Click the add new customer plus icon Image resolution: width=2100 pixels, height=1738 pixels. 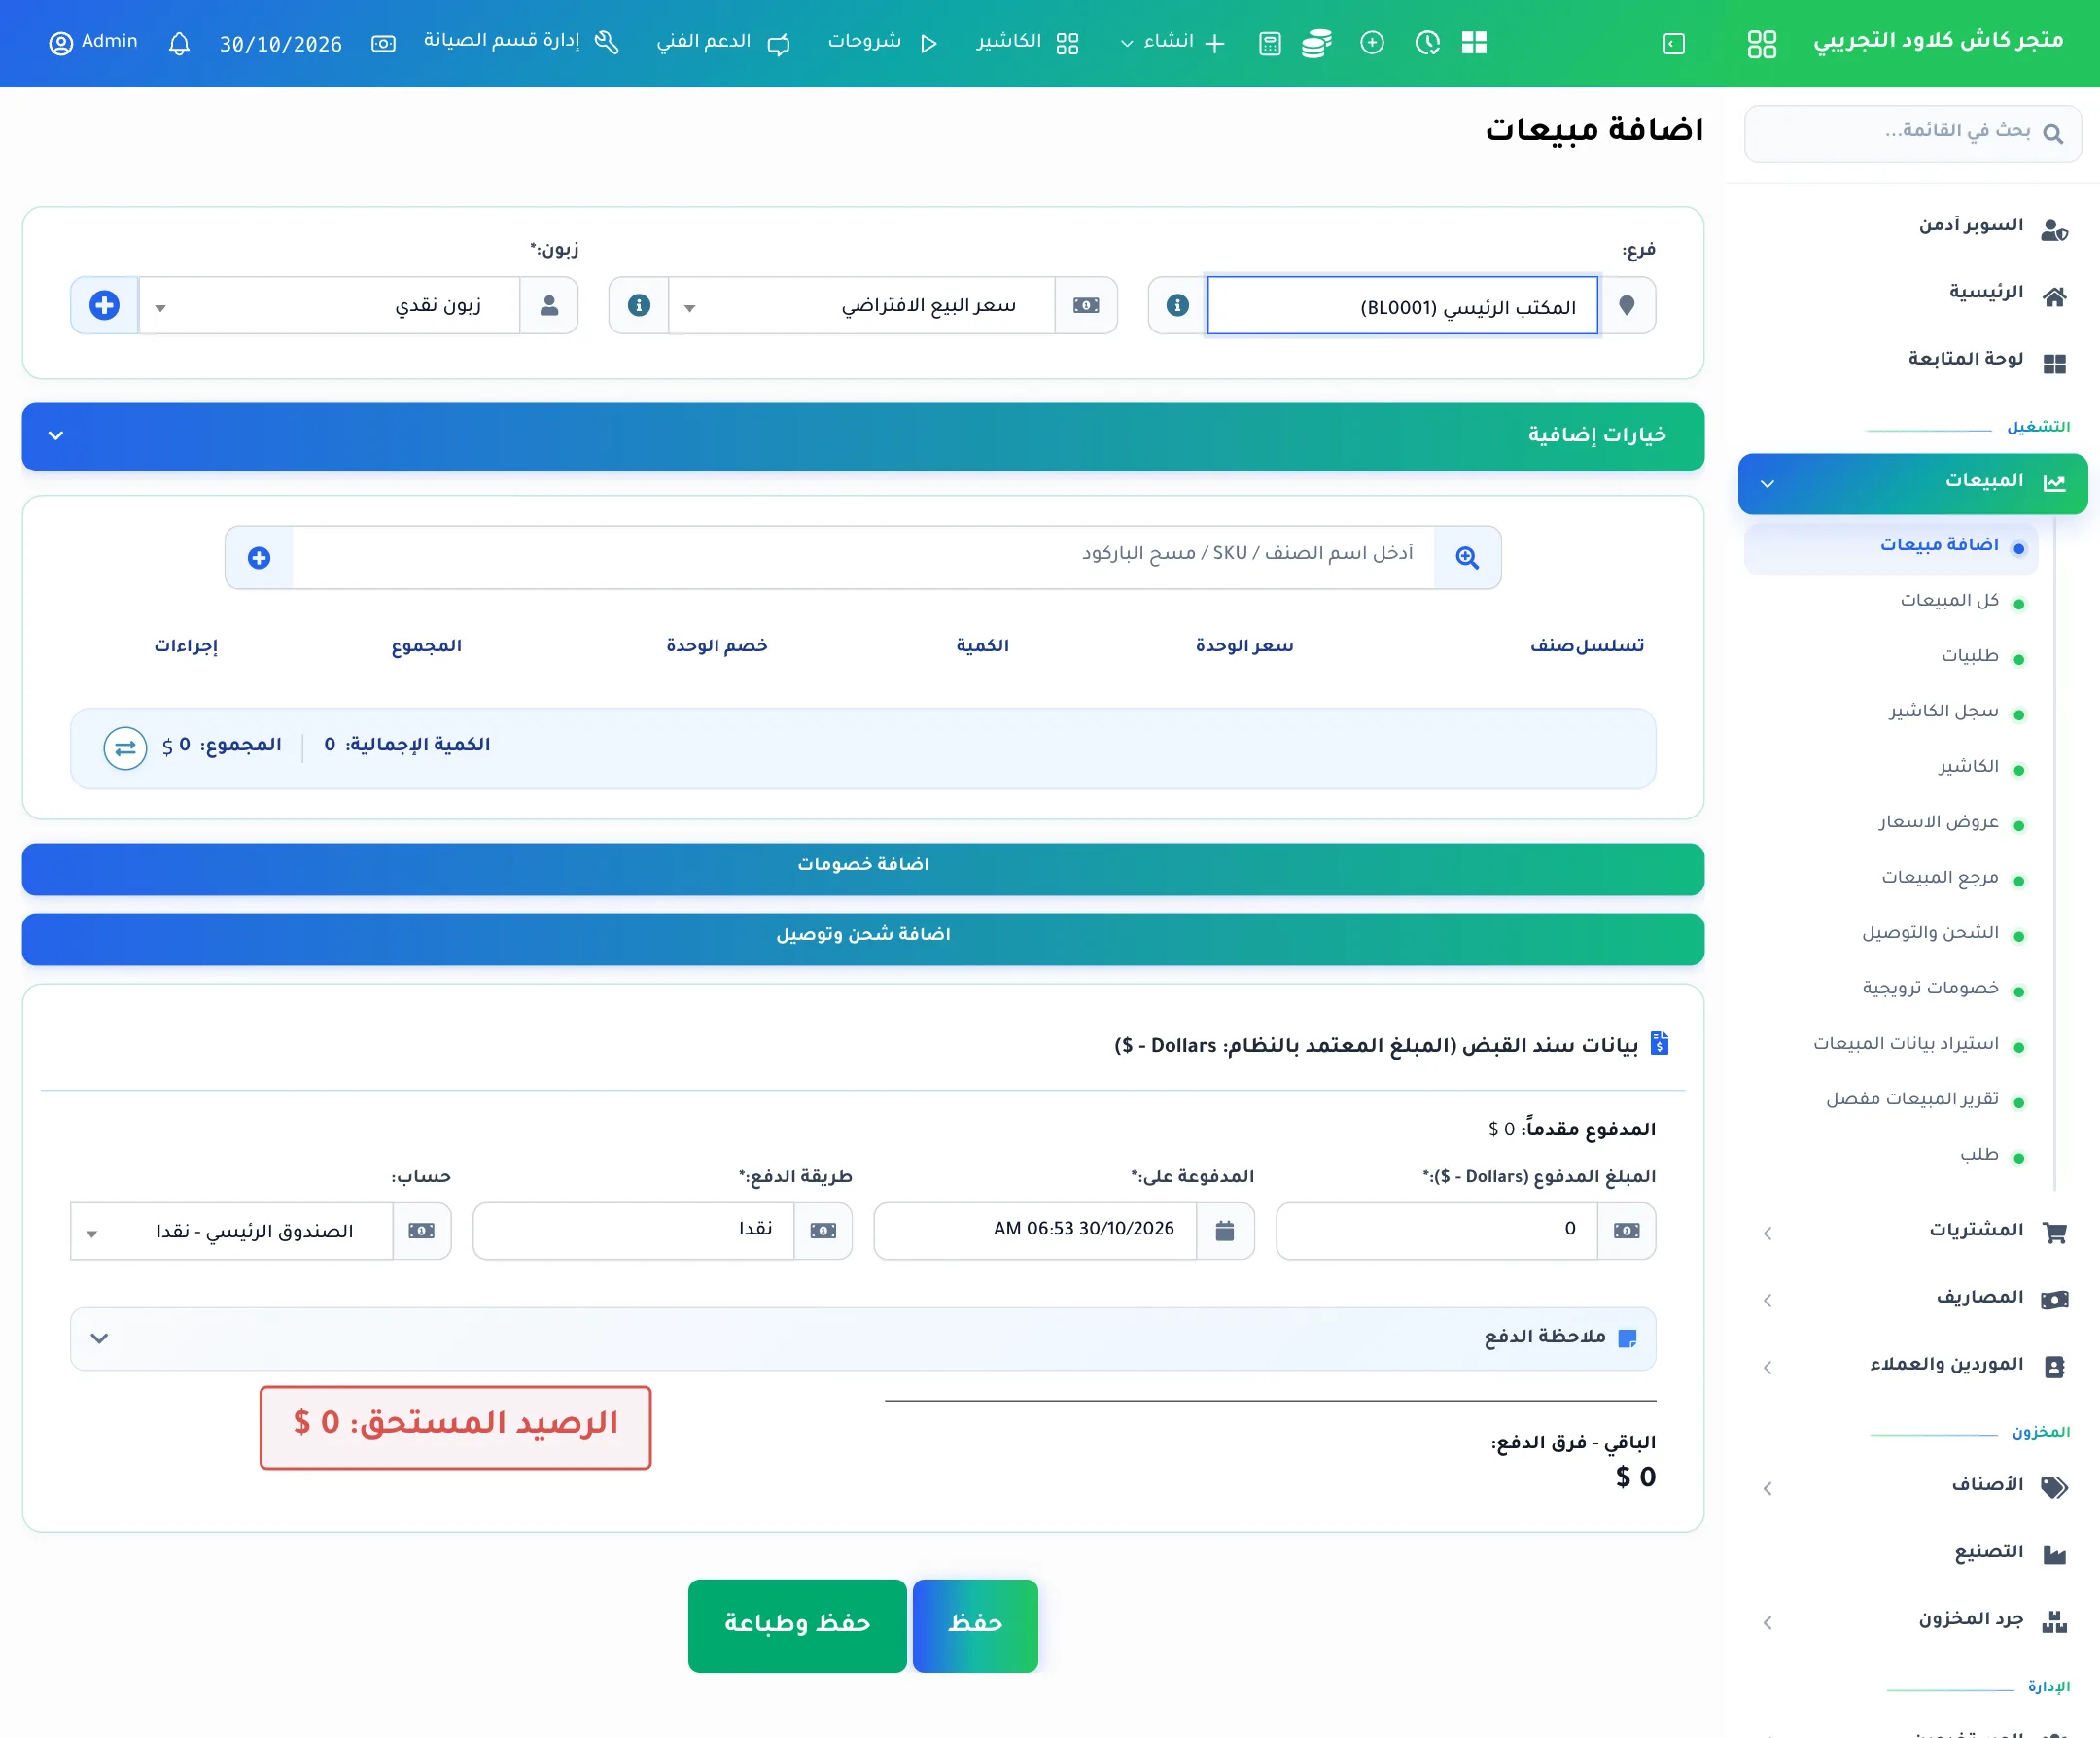click(104, 305)
